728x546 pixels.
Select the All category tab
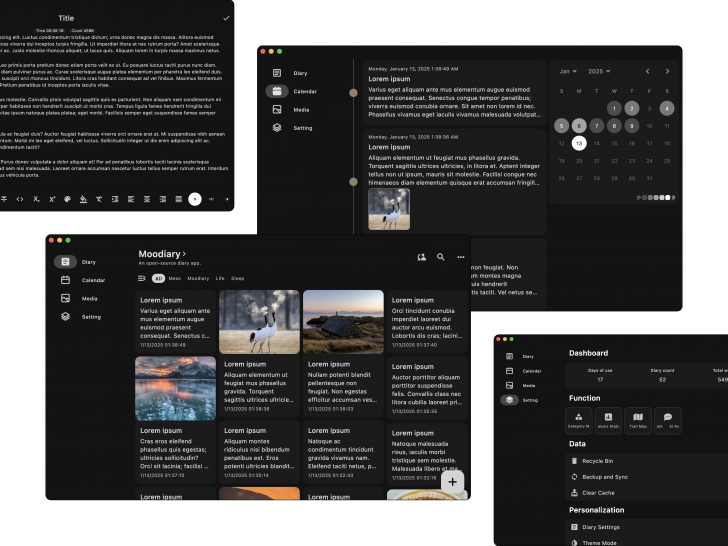[158, 279]
